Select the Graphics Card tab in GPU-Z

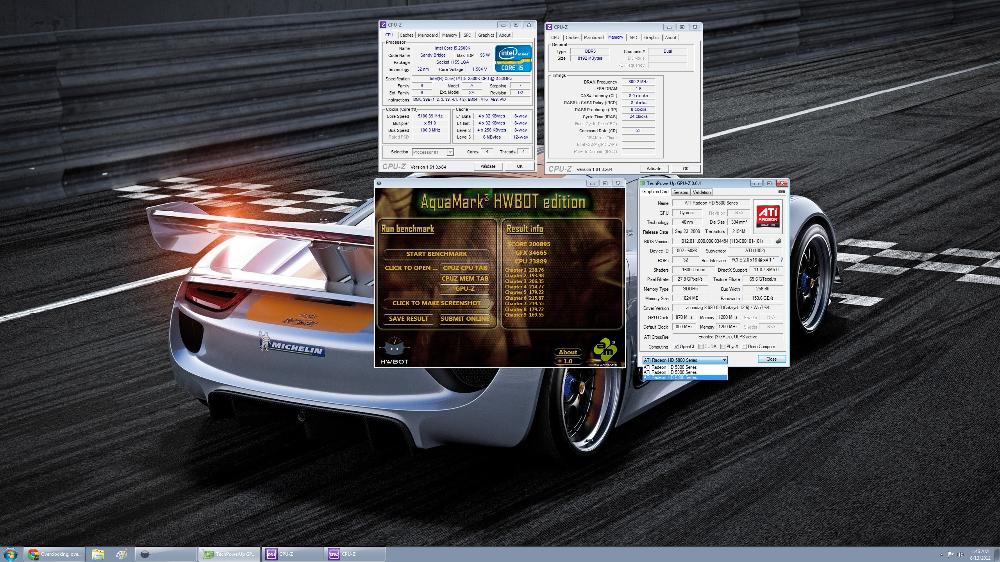pos(656,192)
